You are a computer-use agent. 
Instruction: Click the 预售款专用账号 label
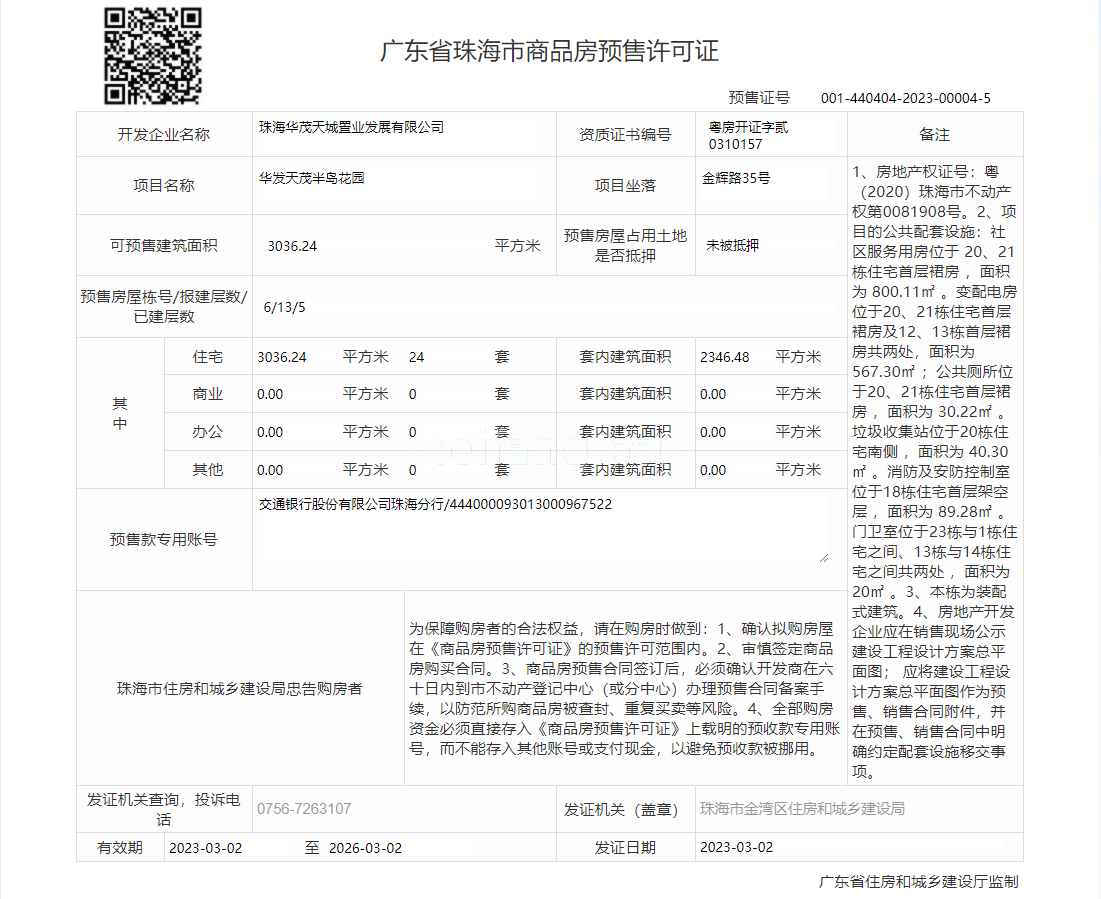coord(164,539)
